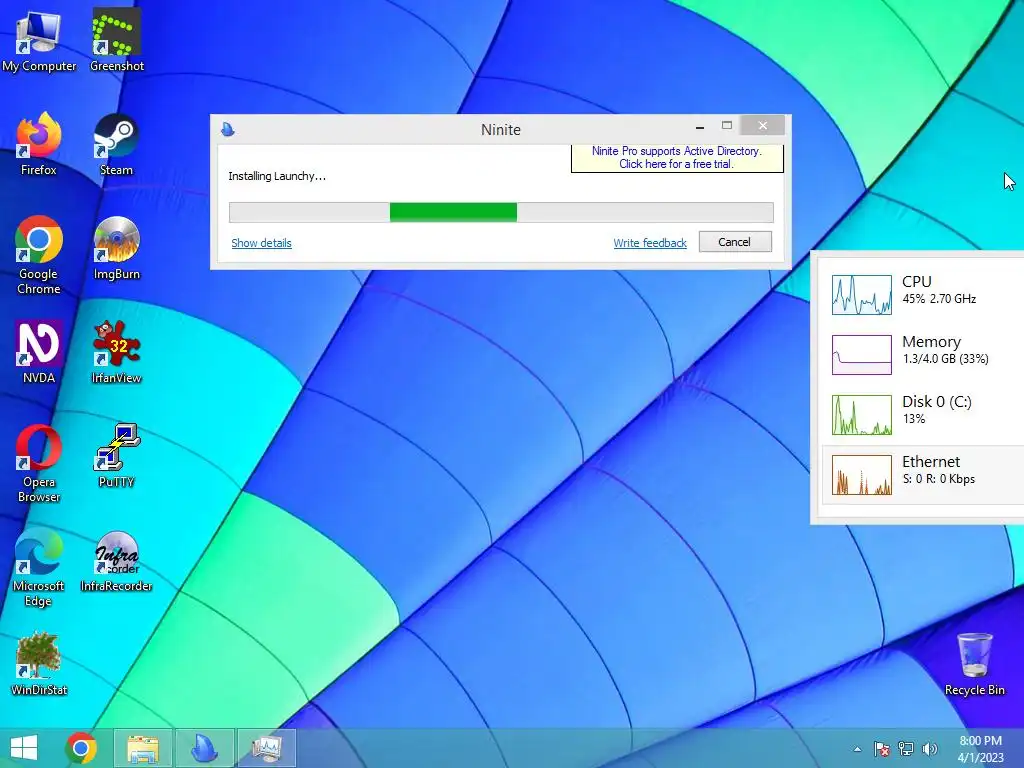Open the My Computer desktop icon
This screenshot has width=1024, height=768.
click(39, 40)
